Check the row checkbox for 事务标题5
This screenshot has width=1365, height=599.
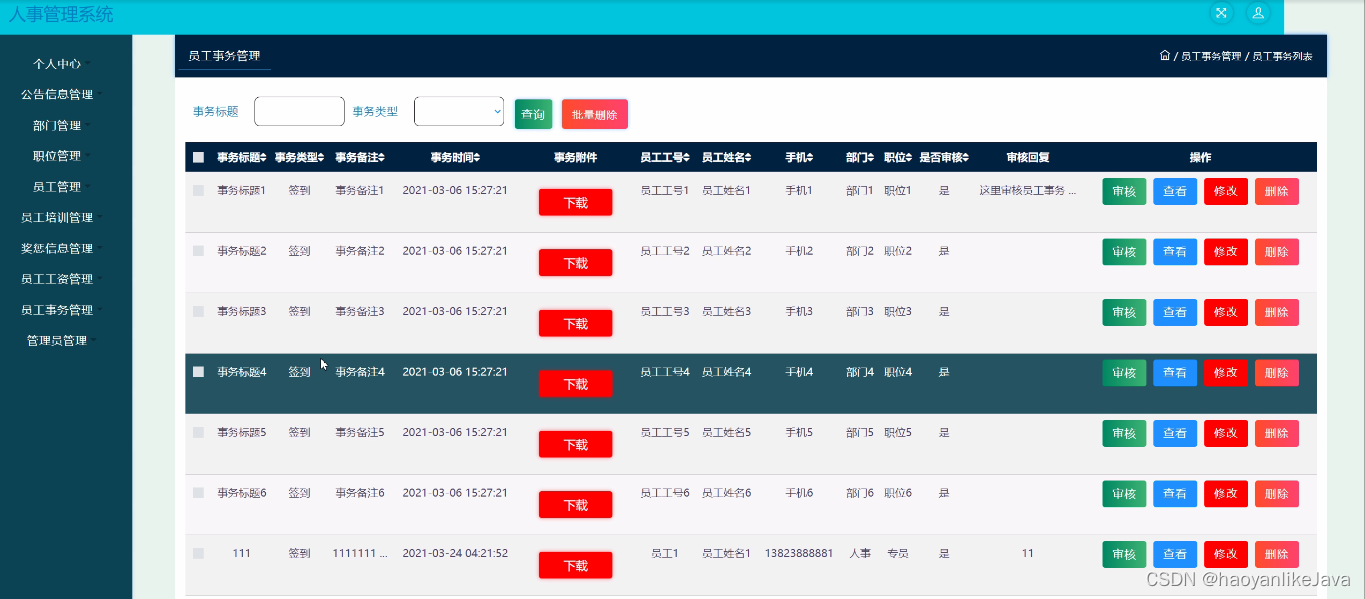198,432
